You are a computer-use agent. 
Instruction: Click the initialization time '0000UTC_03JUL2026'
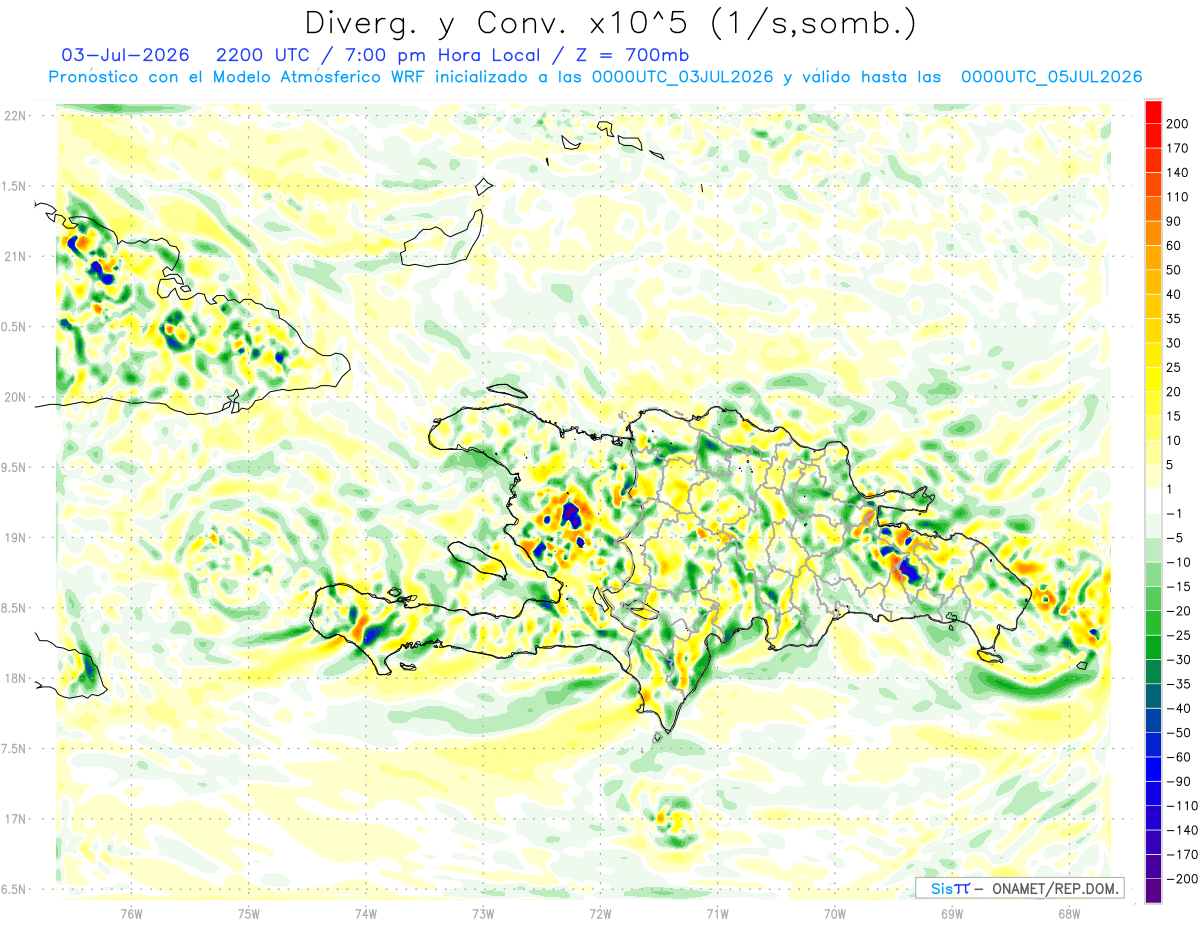click(682, 77)
